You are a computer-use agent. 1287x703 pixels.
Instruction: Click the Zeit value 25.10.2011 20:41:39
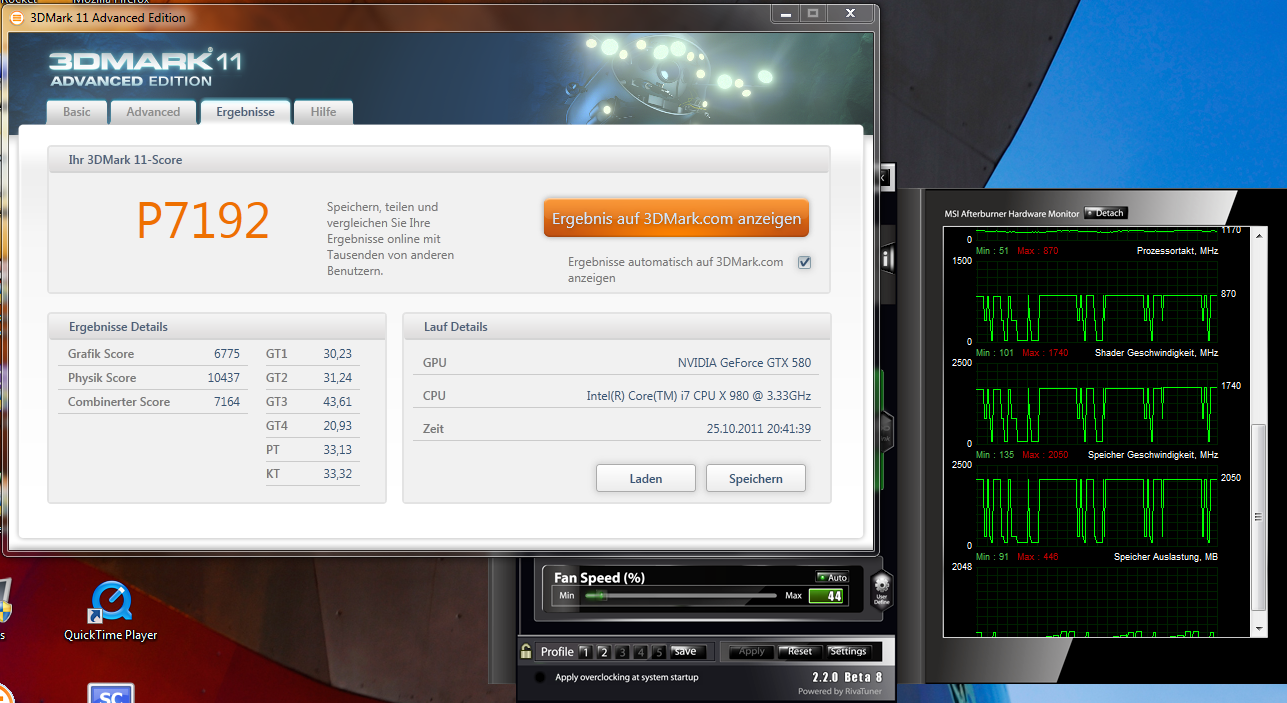tap(758, 429)
